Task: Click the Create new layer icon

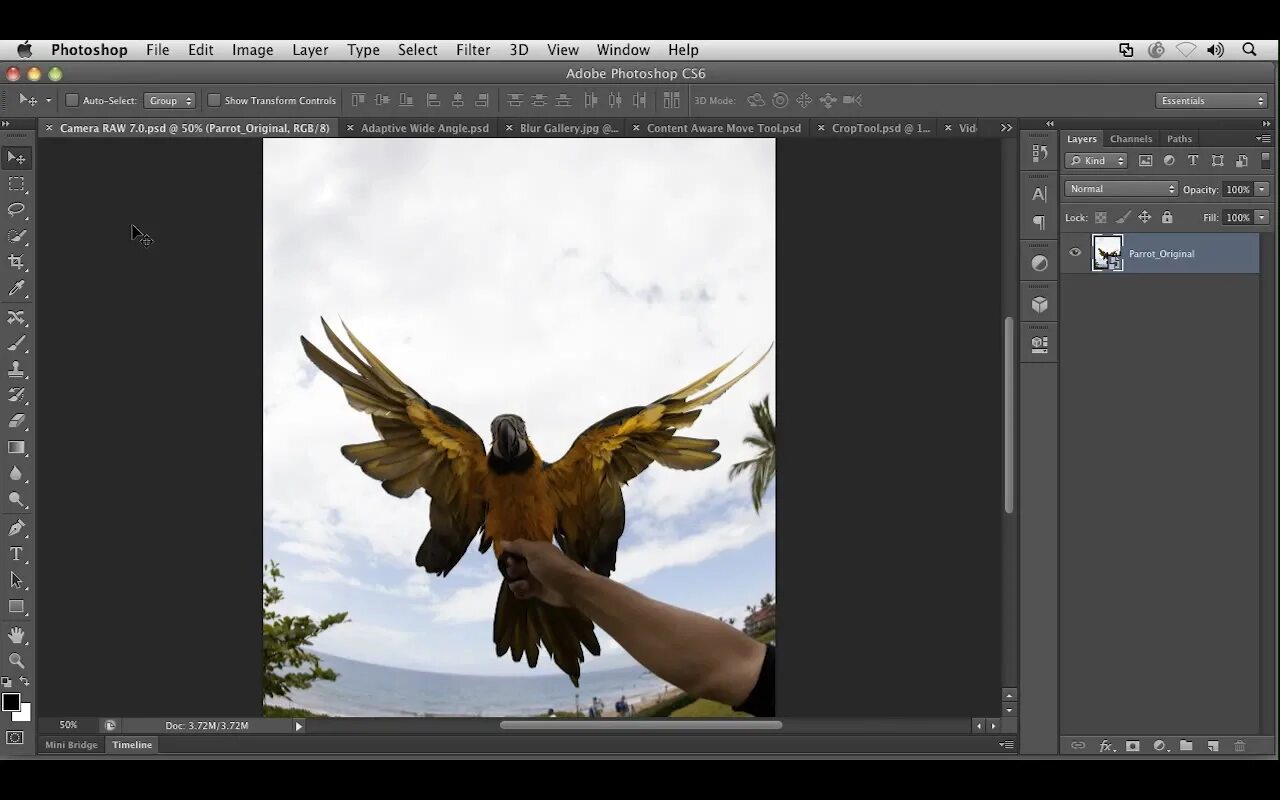Action: point(1213,745)
